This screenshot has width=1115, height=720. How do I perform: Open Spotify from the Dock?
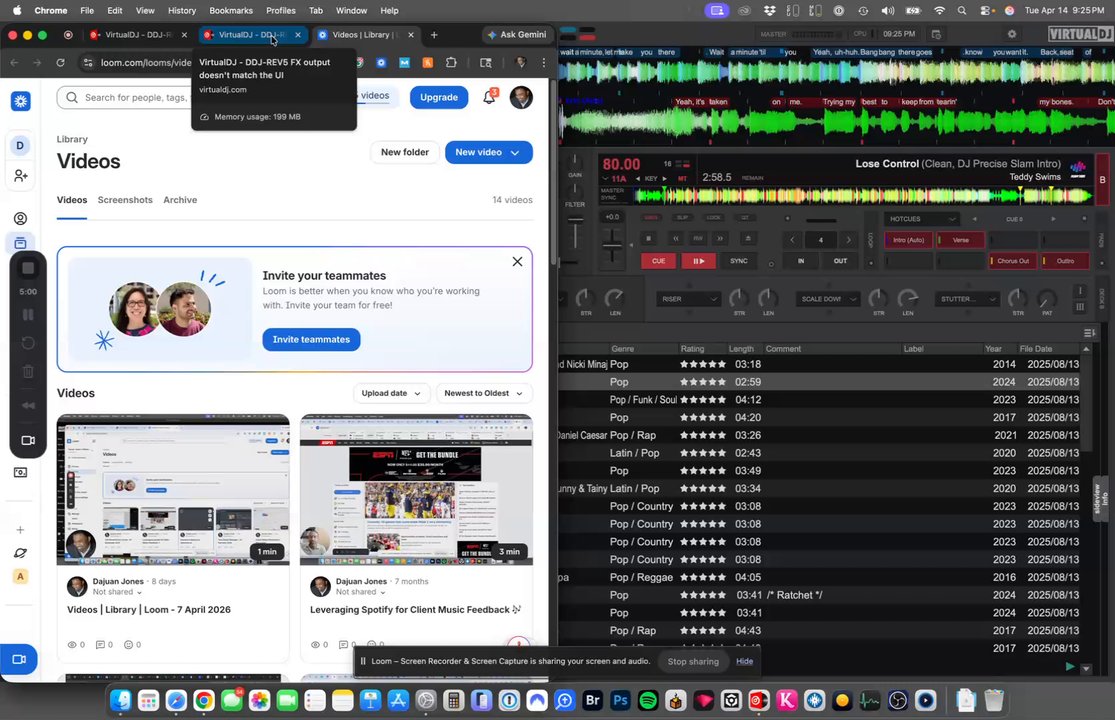[x=648, y=701]
